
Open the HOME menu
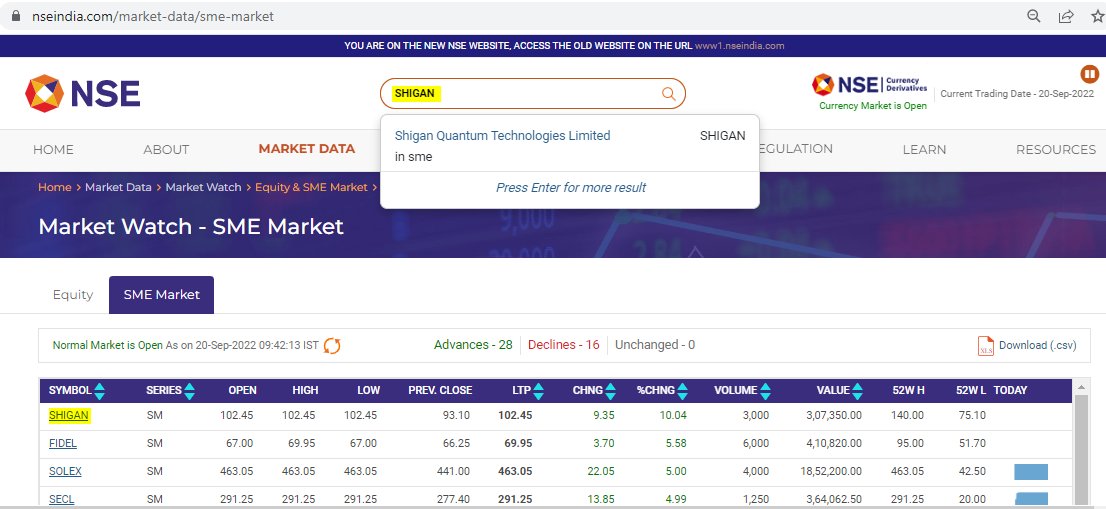click(x=53, y=149)
